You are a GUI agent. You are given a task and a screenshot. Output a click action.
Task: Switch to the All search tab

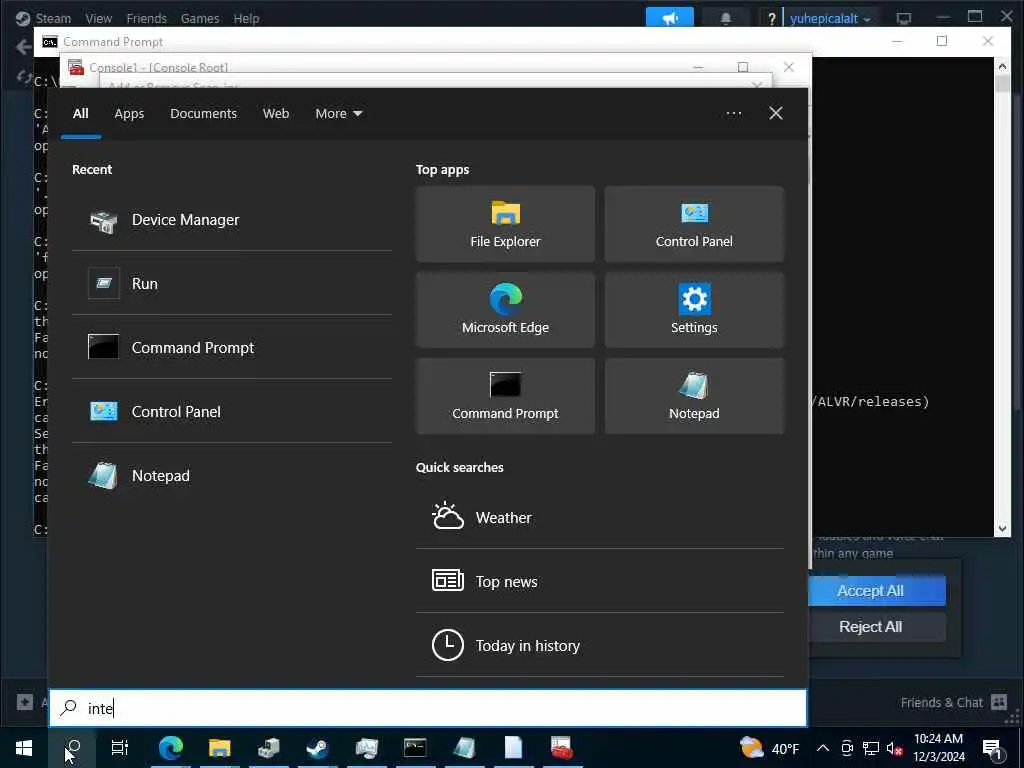point(80,114)
